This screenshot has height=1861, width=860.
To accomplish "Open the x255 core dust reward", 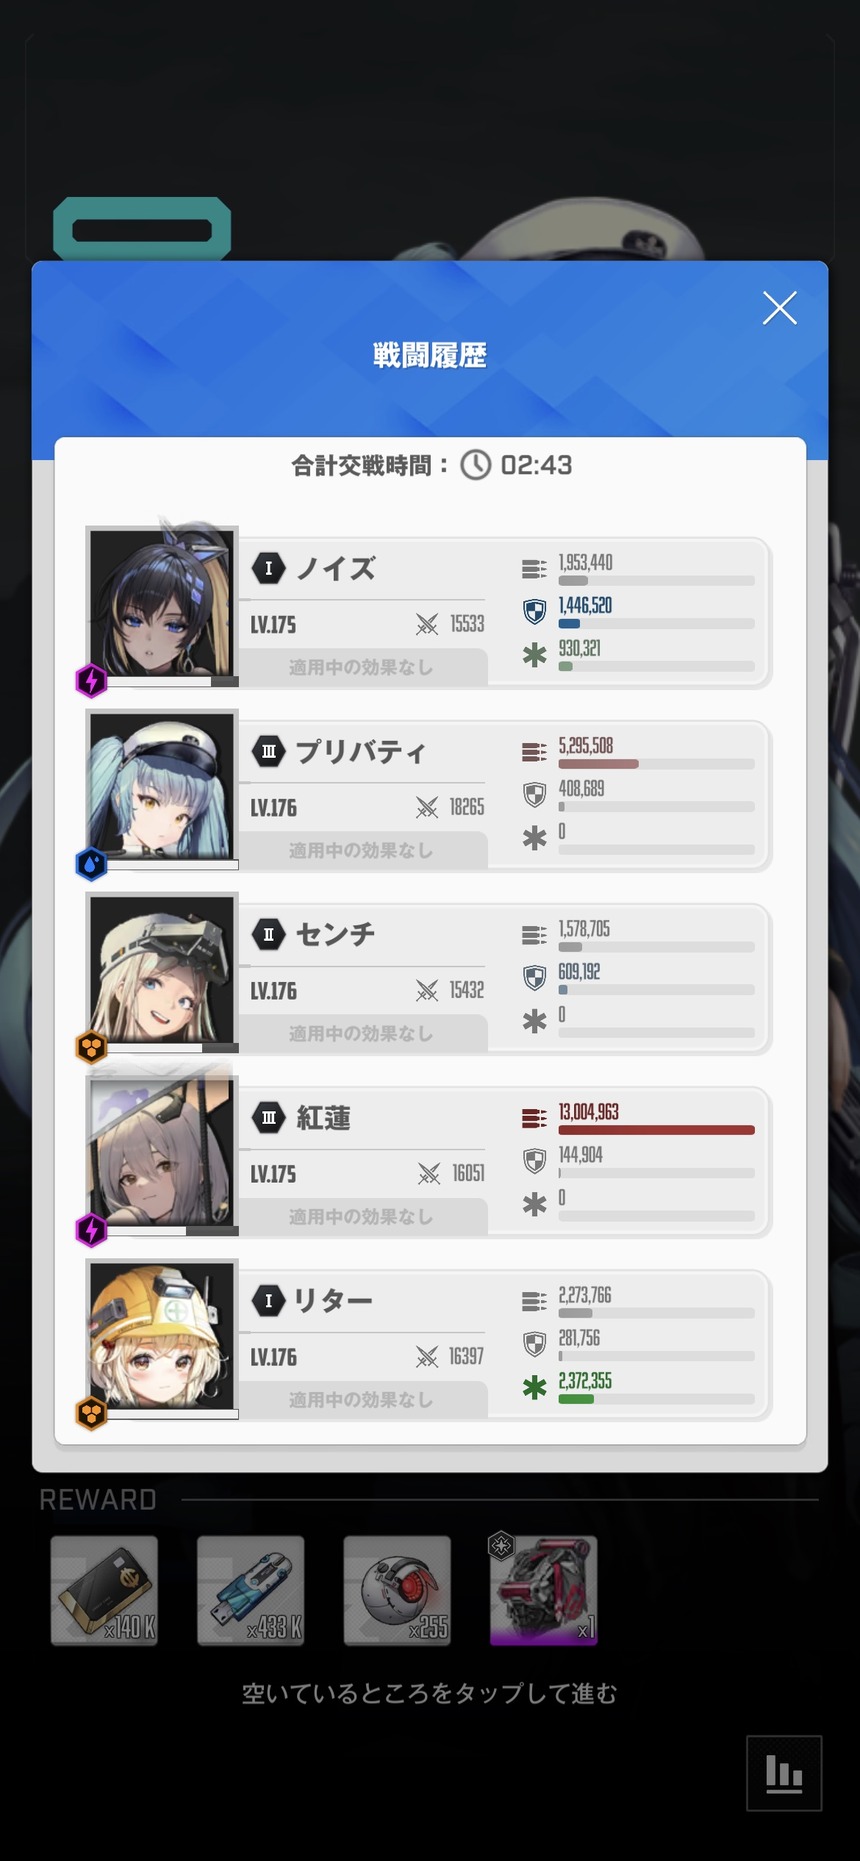I will pos(397,1590).
